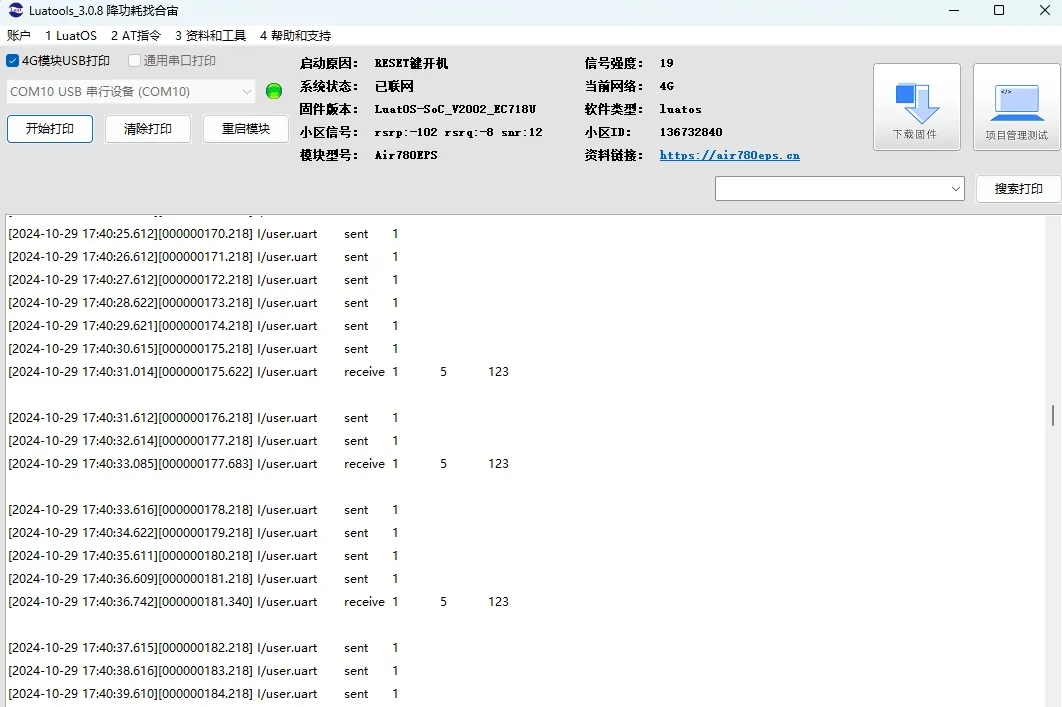This screenshot has width=1062, height=707.
Task: Click the log panel scrollbar
Action: [1052, 420]
